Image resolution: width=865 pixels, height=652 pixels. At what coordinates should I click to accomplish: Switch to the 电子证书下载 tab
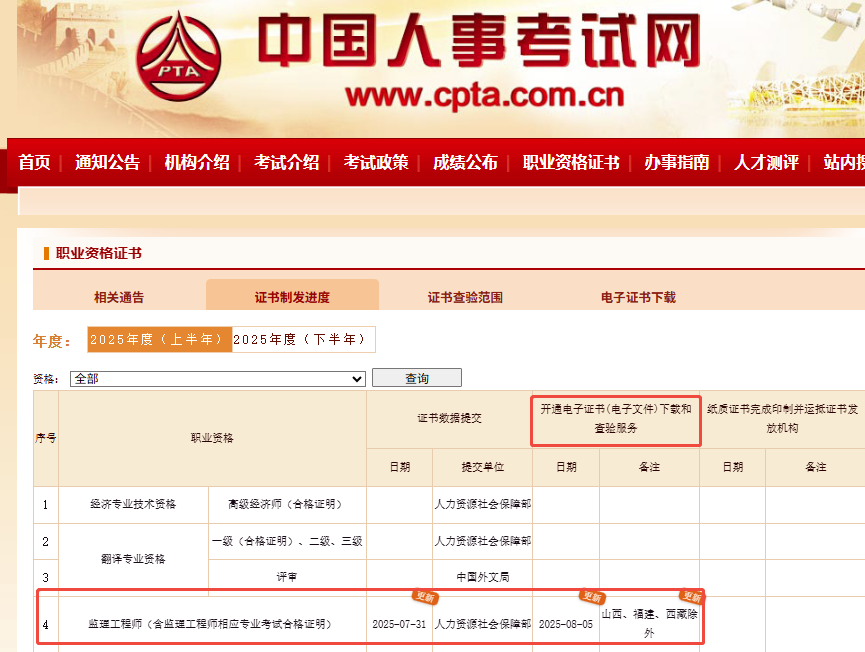(638, 297)
